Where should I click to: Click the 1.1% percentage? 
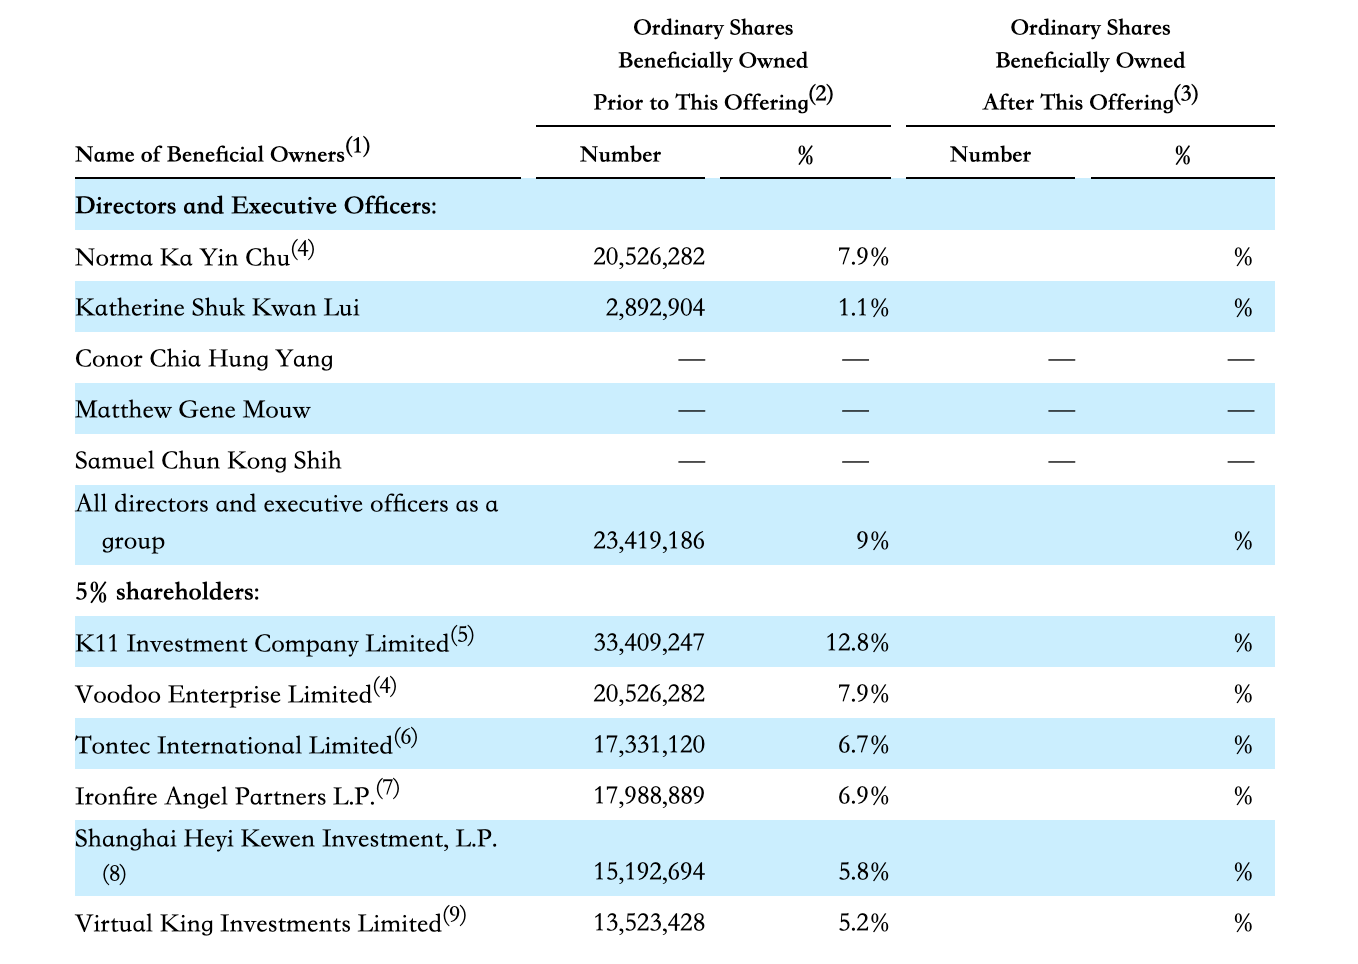click(863, 308)
